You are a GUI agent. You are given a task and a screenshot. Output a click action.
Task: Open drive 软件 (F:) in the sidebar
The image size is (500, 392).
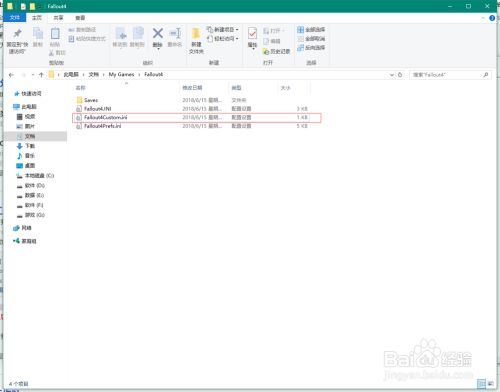point(30,205)
